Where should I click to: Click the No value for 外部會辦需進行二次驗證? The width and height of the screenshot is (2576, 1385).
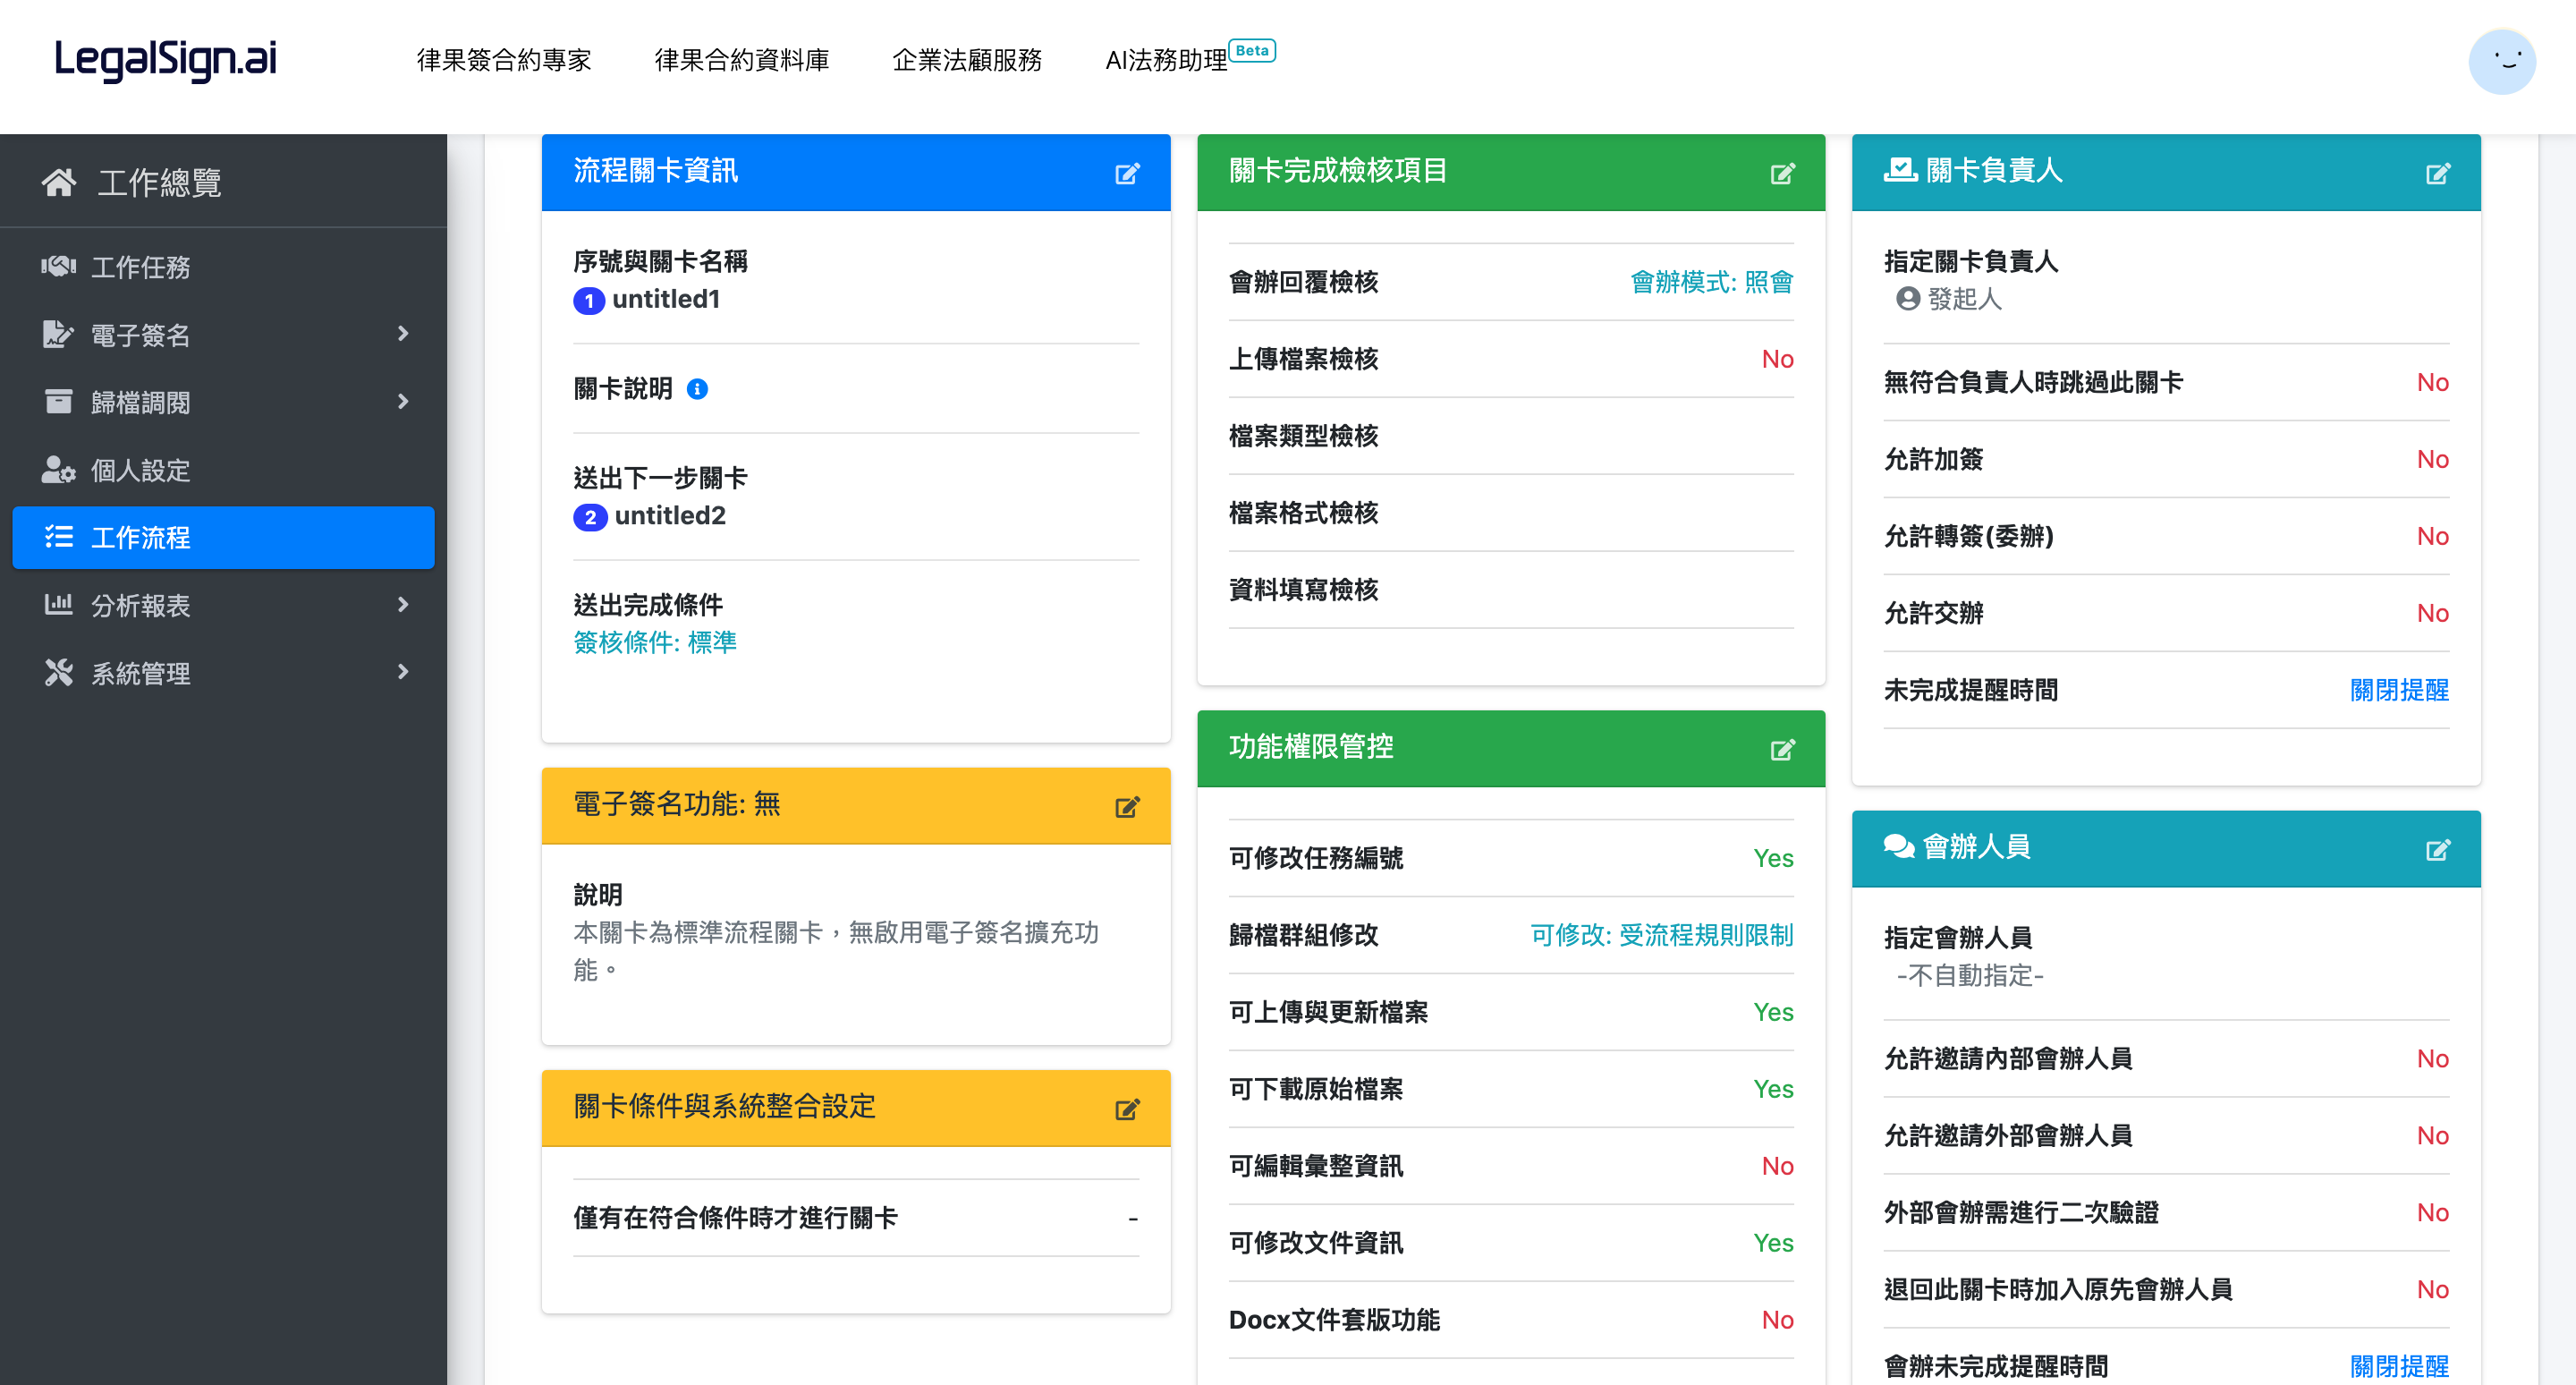pyautogui.click(x=2432, y=1213)
